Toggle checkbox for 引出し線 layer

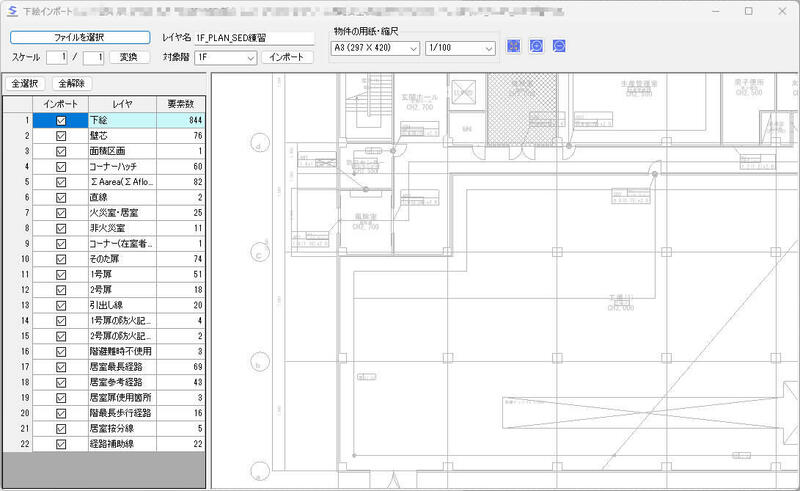click(61, 305)
